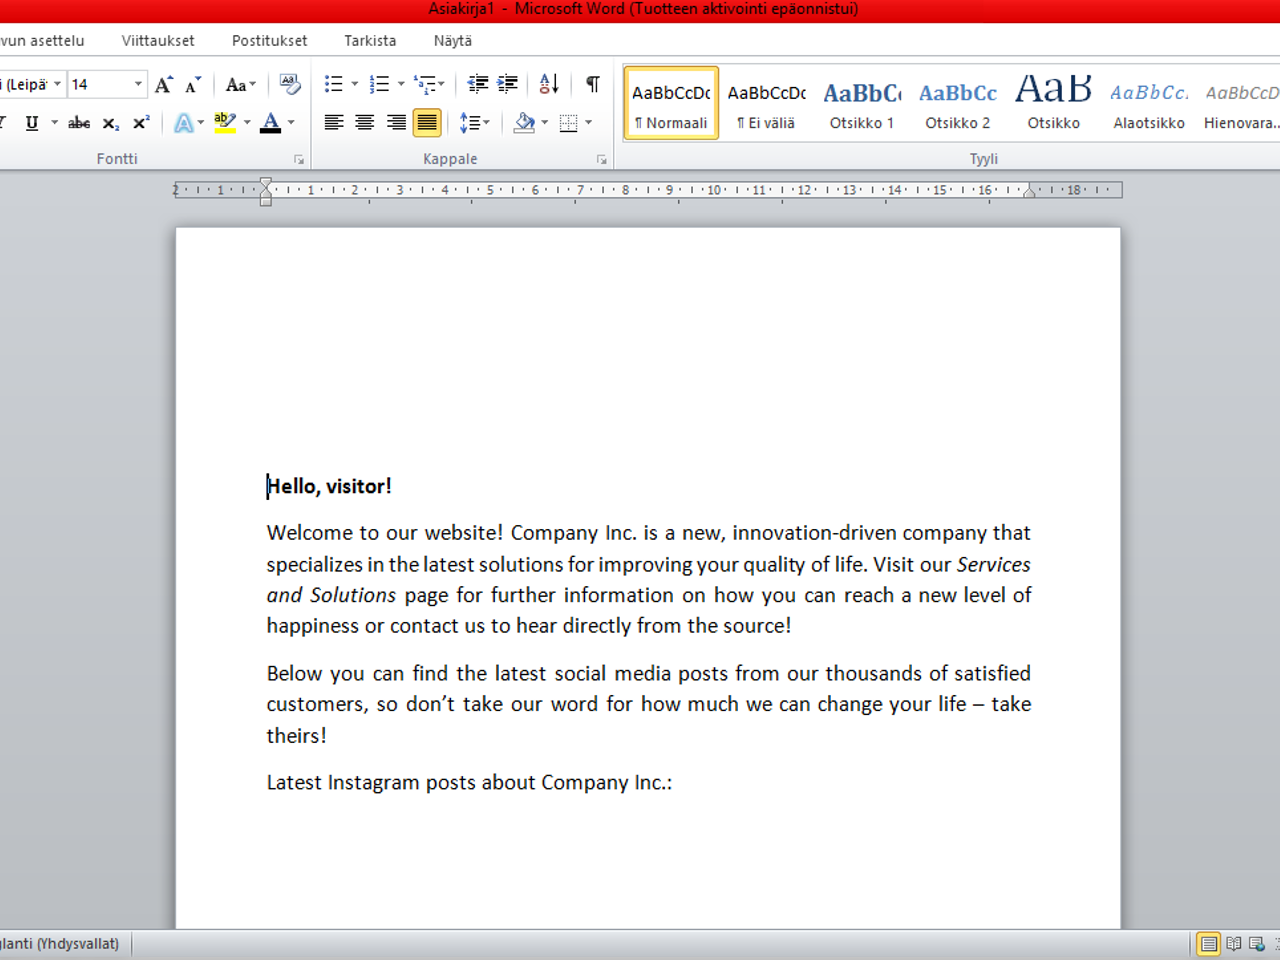Toggle justified text alignment
The width and height of the screenshot is (1280, 960).
[x=427, y=123]
